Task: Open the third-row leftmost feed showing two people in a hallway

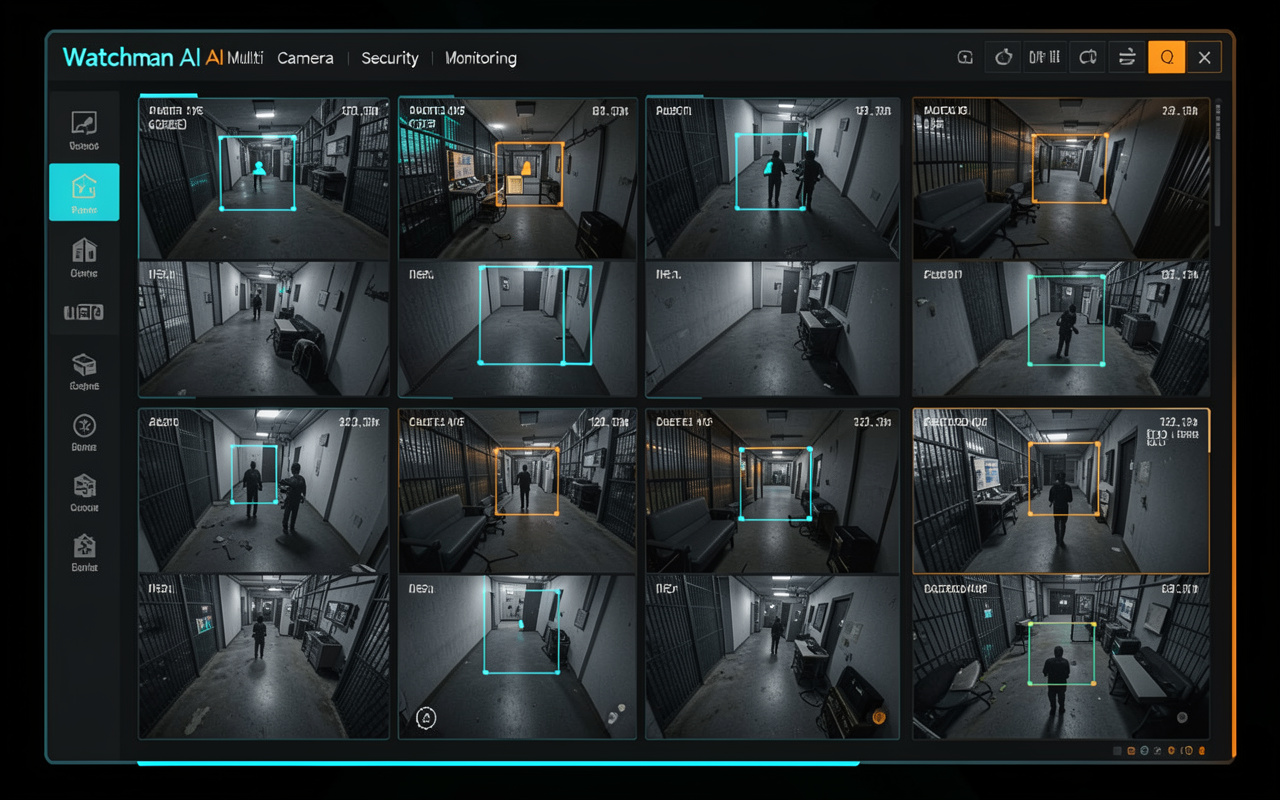Action: tap(264, 490)
